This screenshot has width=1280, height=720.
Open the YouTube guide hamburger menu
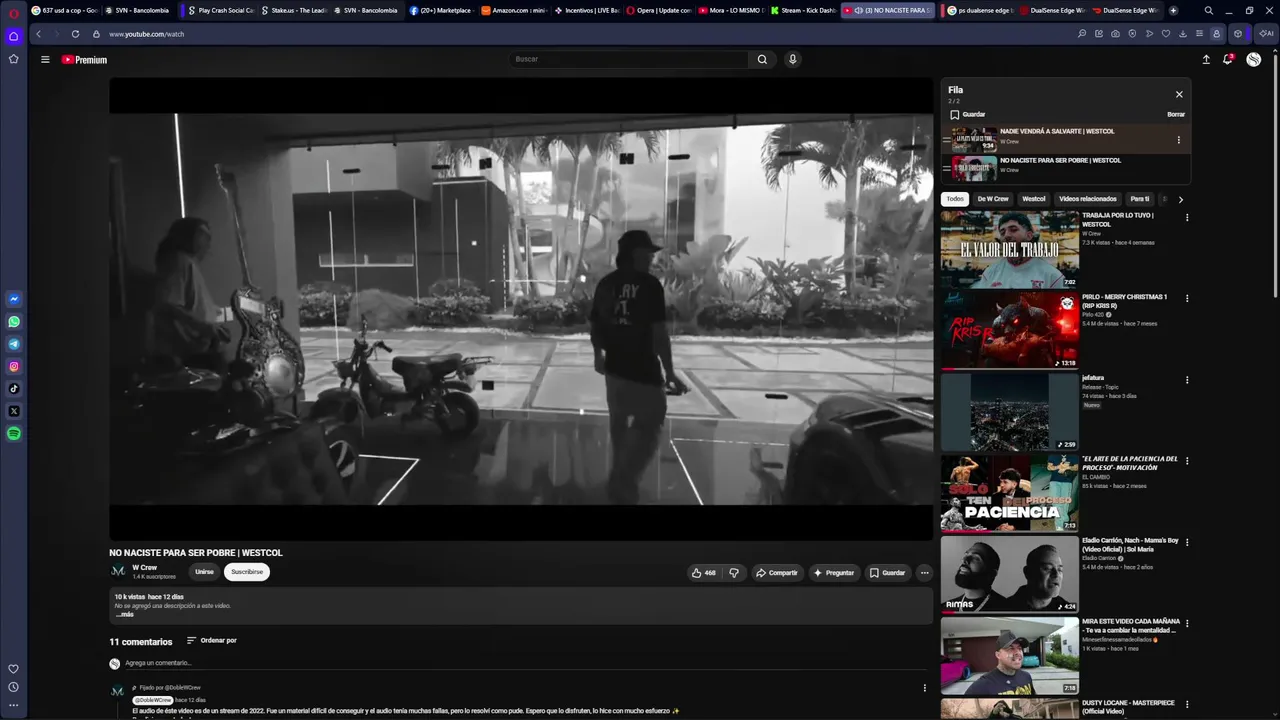45,60
